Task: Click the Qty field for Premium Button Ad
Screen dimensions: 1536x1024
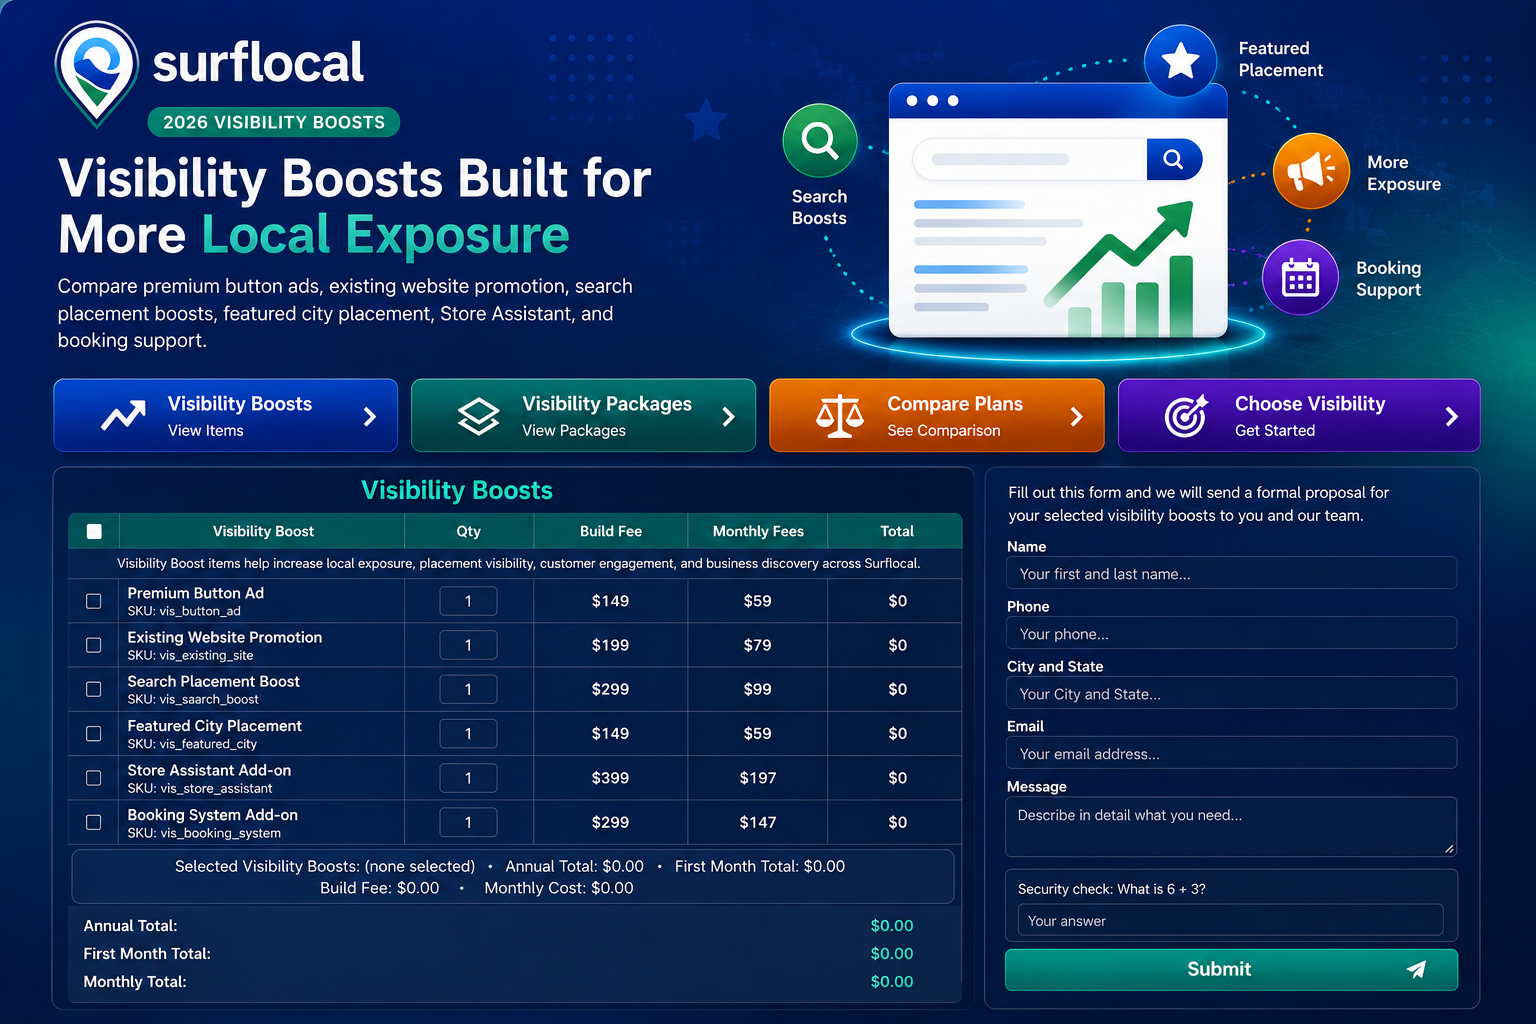Action: [x=468, y=601]
